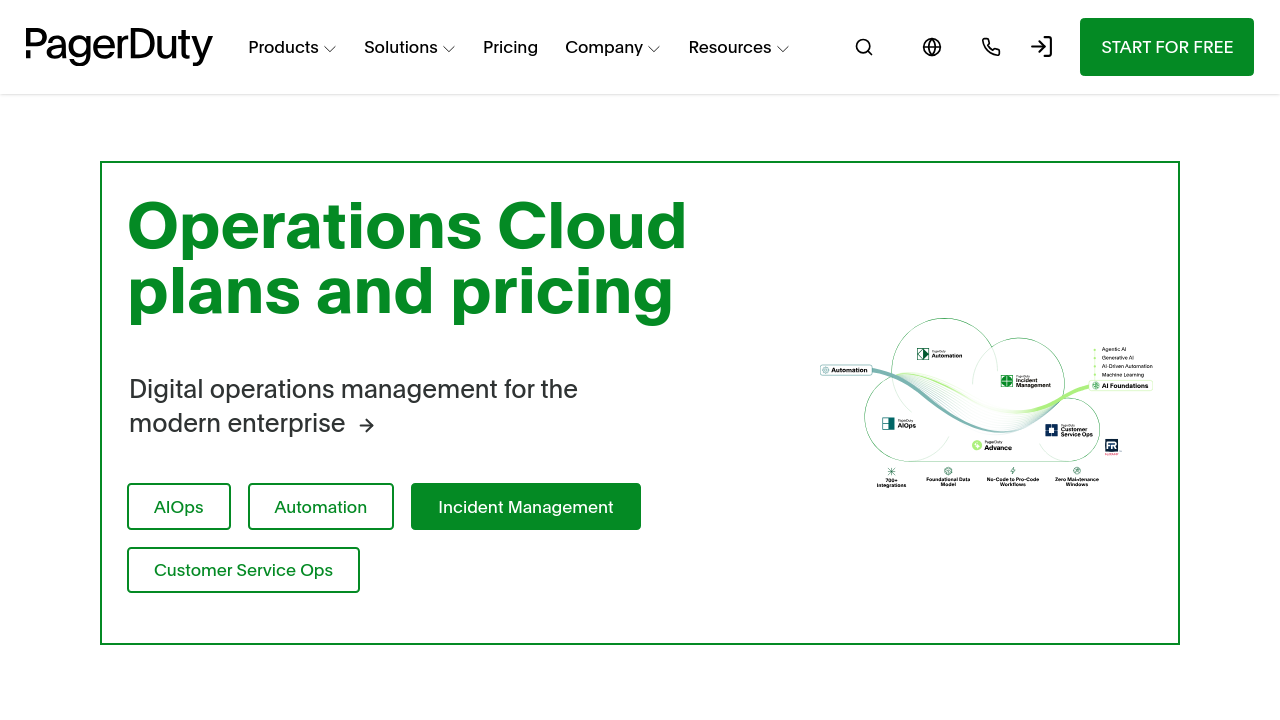1280x720 pixels.
Task: Click the sign-in arrow icon
Action: pyautogui.click(x=1041, y=47)
